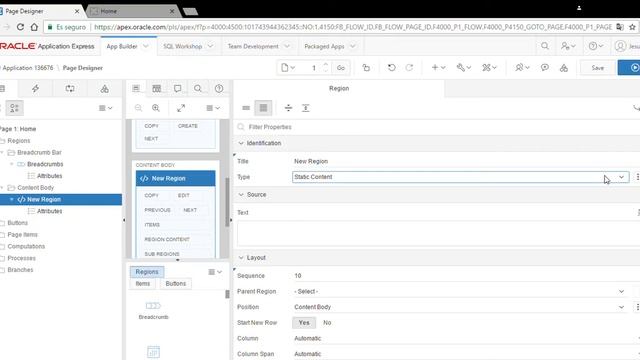Viewport: 640px width, 360px height.
Task: Reload the browser page
Action: [20, 27]
